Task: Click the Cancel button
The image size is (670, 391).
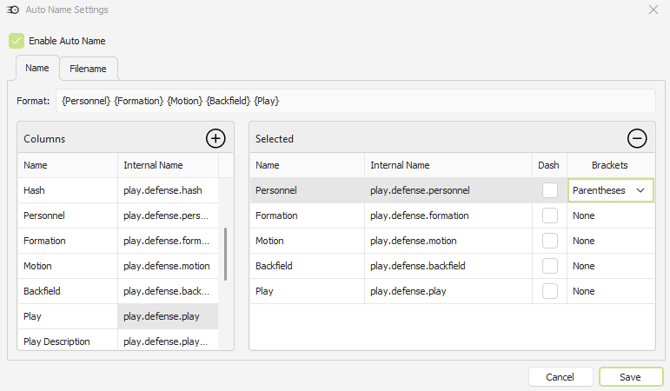Action: (x=560, y=377)
